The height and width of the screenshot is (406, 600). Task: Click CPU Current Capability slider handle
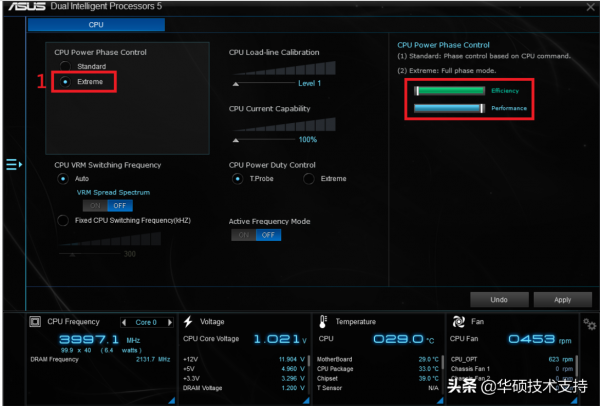[x=236, y=140]
